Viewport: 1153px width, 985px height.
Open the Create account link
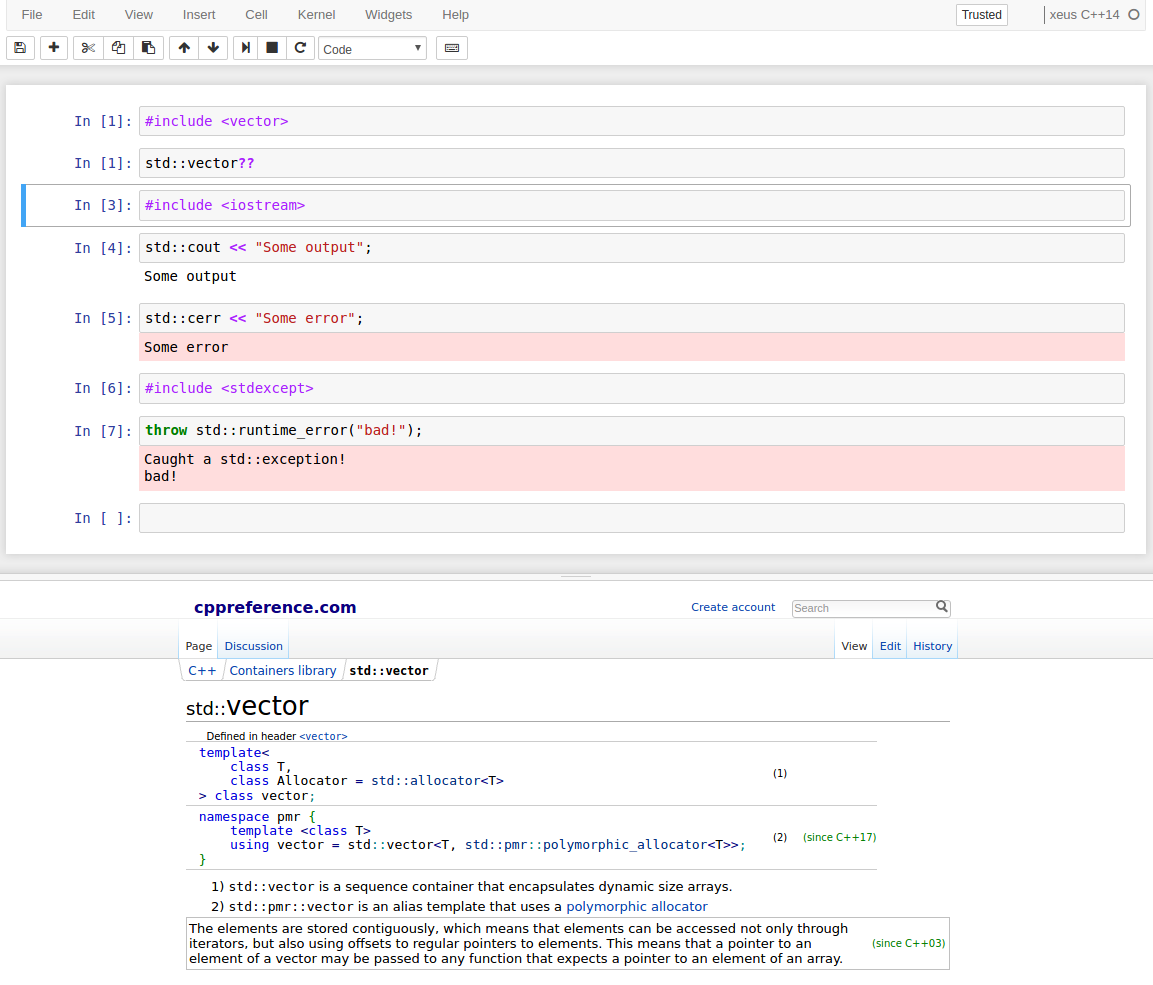coord(733,607)
